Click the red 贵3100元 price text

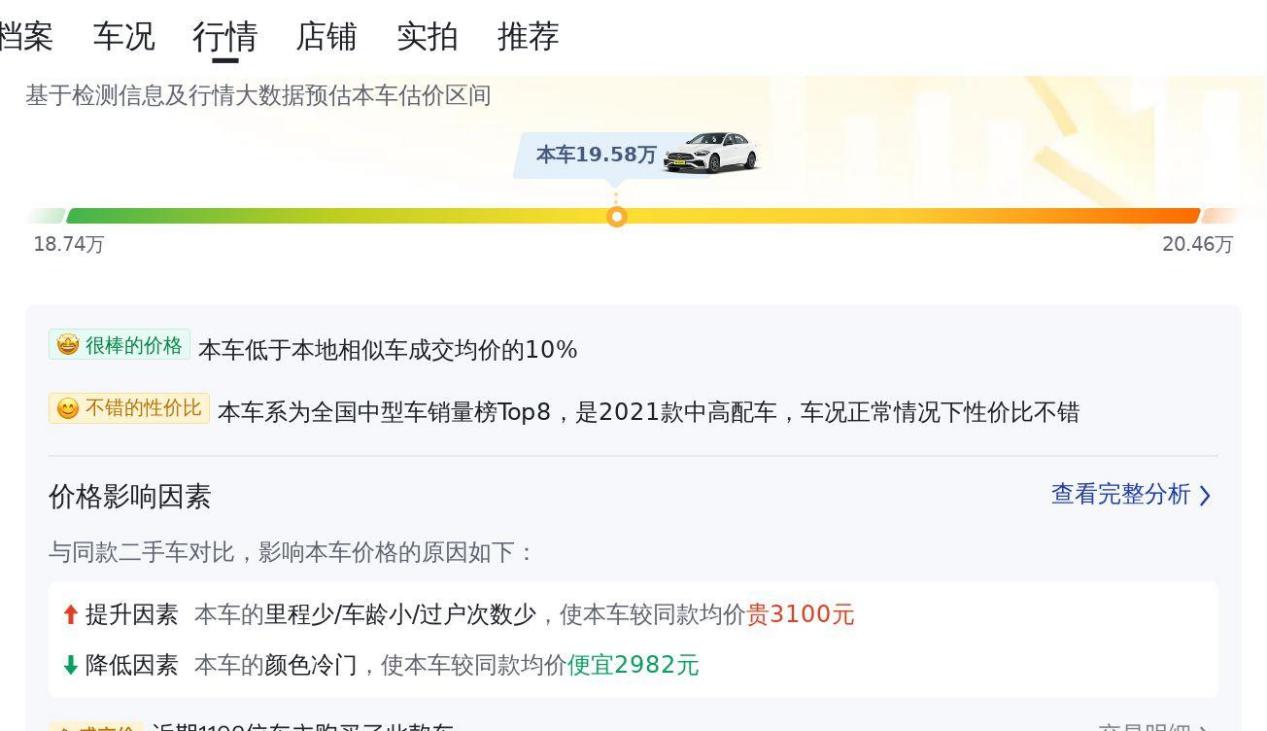click(x=801, y=616)
